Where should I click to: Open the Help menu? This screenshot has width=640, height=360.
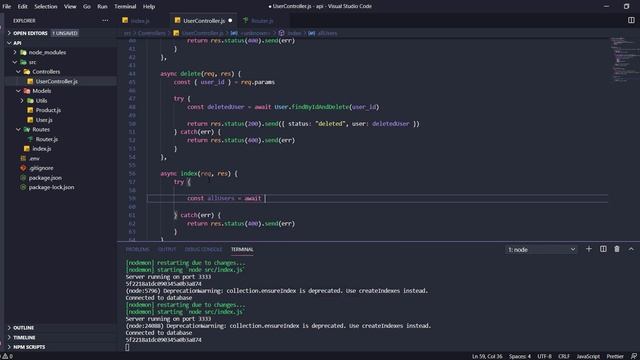149,7
